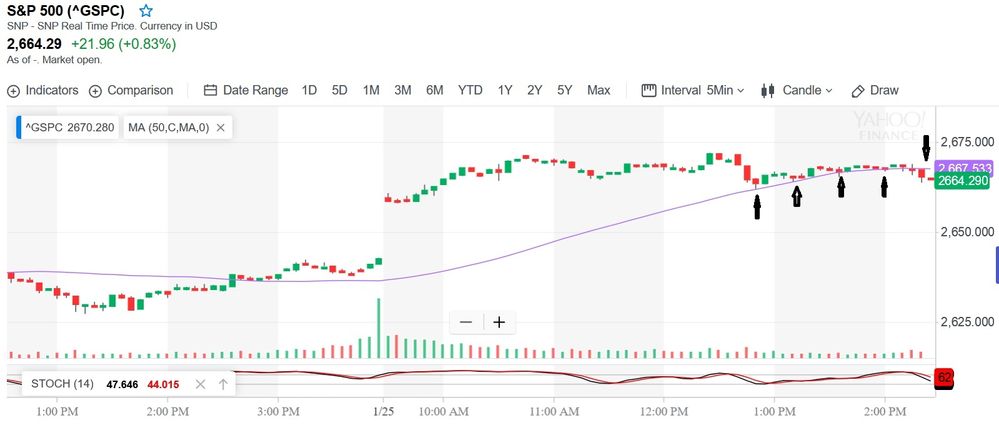Remove the MA (50,C,MA,0) indicator
Image resolution: width=999 pixels, height=427 pixels.
[x=220, y=128]
